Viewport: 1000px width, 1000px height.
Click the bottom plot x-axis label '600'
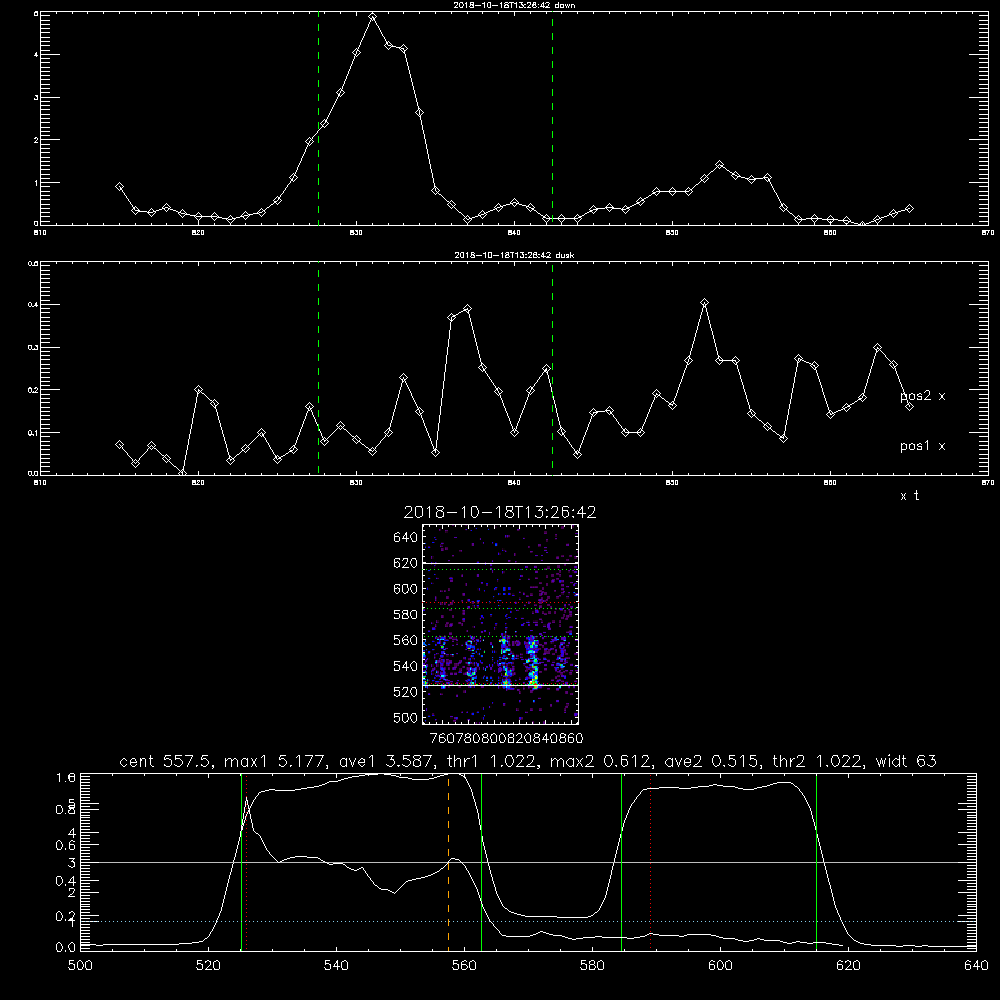coord(720,966)
